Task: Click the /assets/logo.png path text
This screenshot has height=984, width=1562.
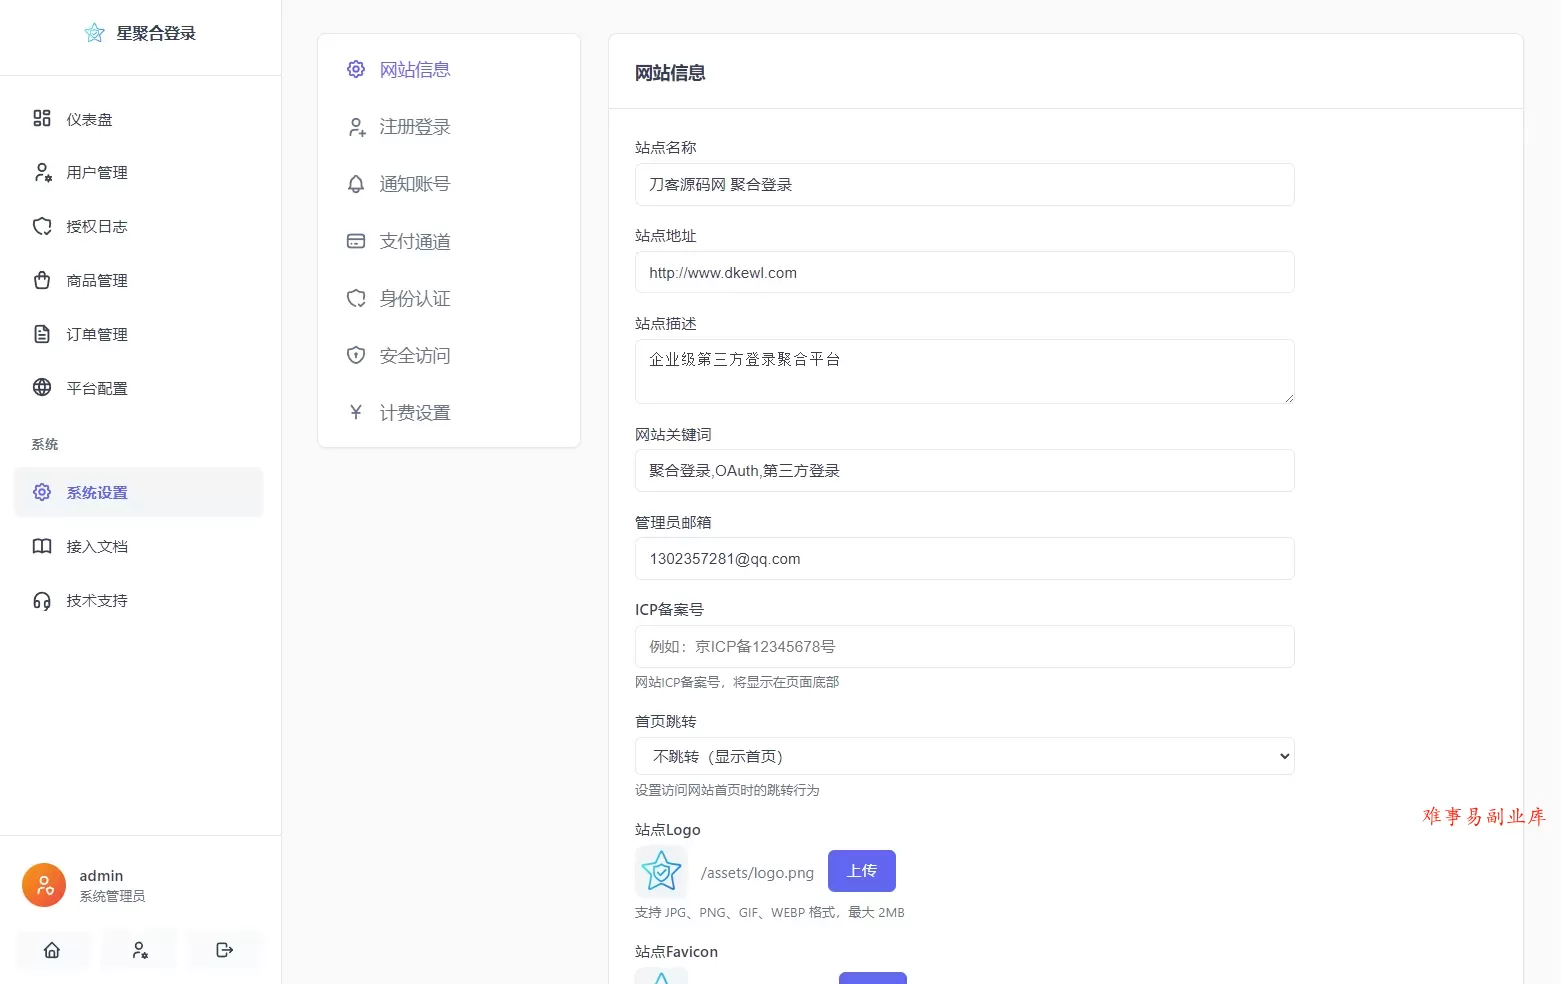Action: 758,873
